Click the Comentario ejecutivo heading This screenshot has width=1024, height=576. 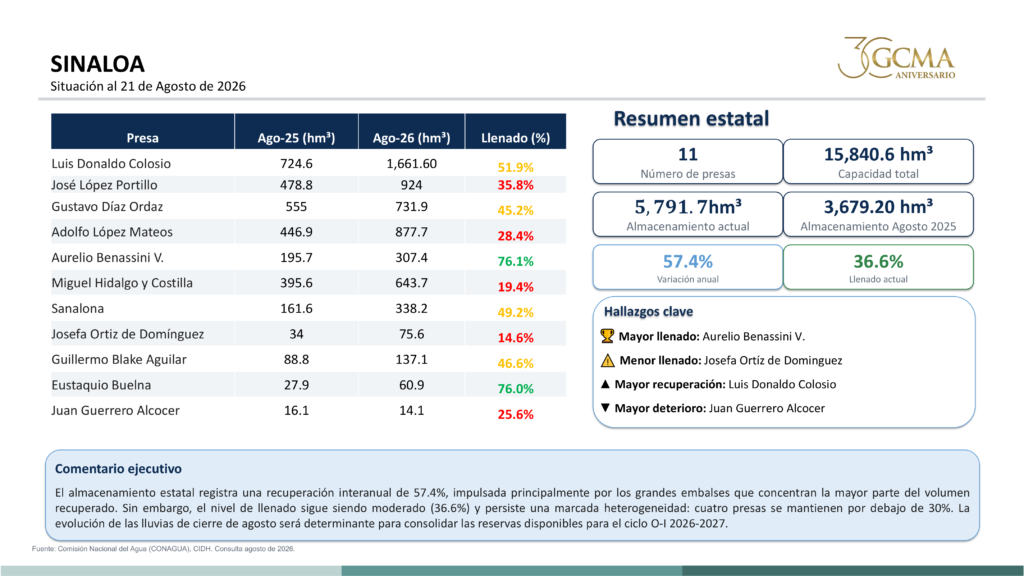[x=118, y=469]
